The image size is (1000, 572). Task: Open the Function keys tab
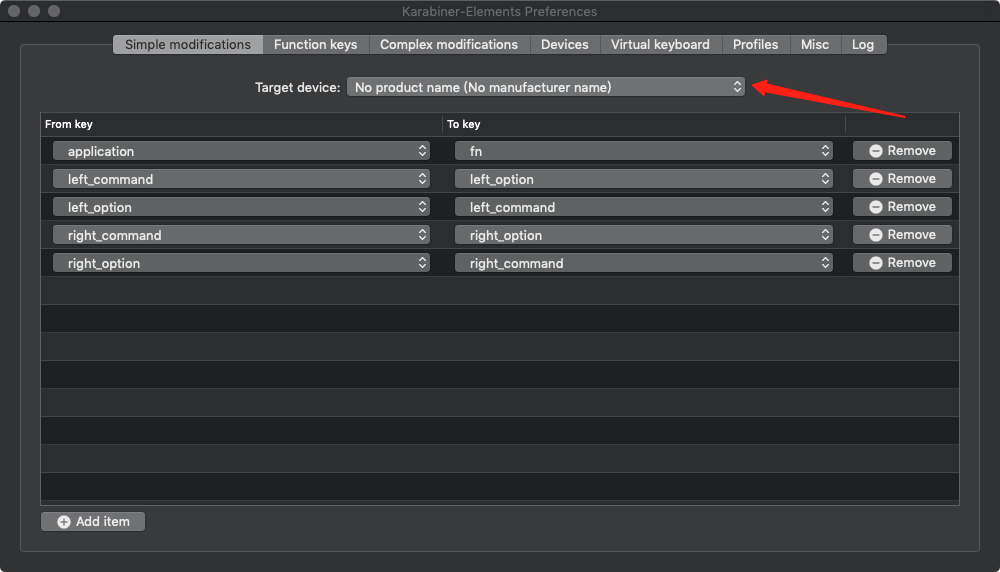tap(316, 45)
